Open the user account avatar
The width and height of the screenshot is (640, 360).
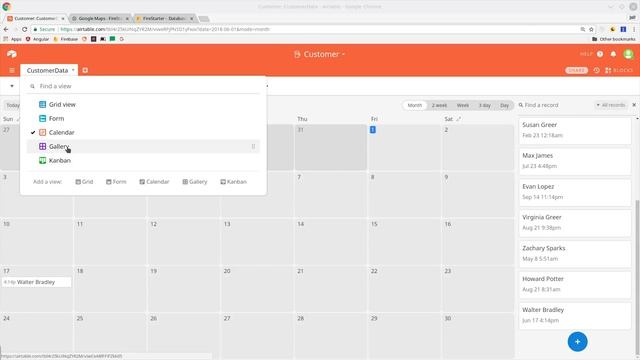click(628, 54)
